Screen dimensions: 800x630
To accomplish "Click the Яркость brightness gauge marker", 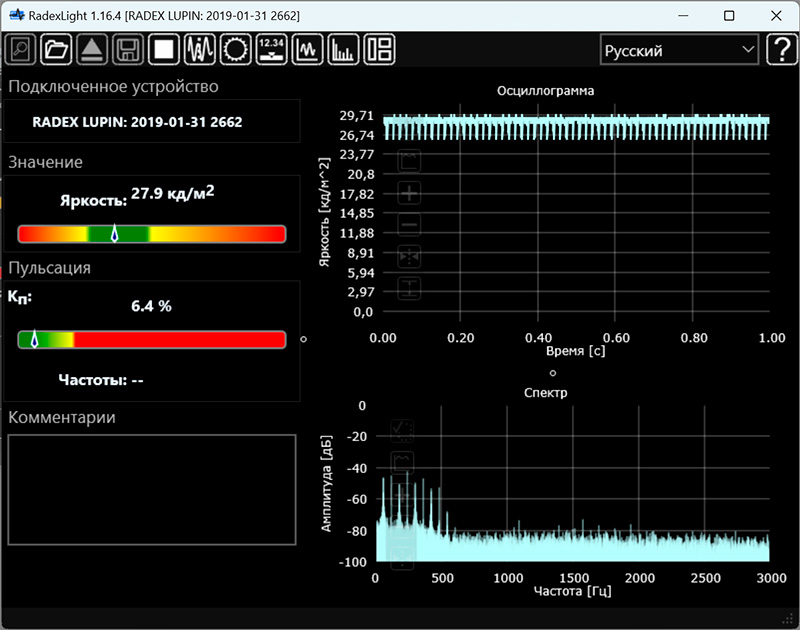I will pos(114,234).
